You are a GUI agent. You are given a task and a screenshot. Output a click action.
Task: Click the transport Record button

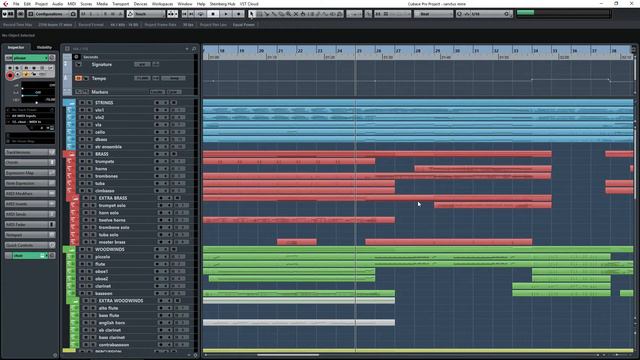click(239, 14)
